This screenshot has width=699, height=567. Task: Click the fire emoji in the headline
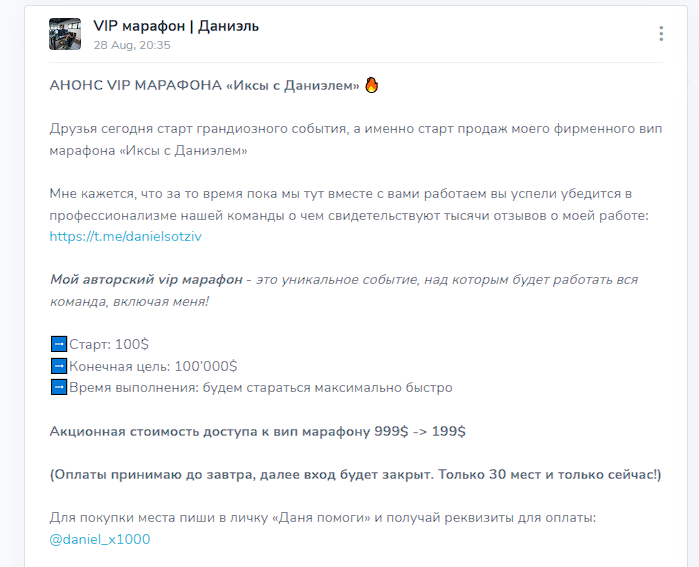372,85
